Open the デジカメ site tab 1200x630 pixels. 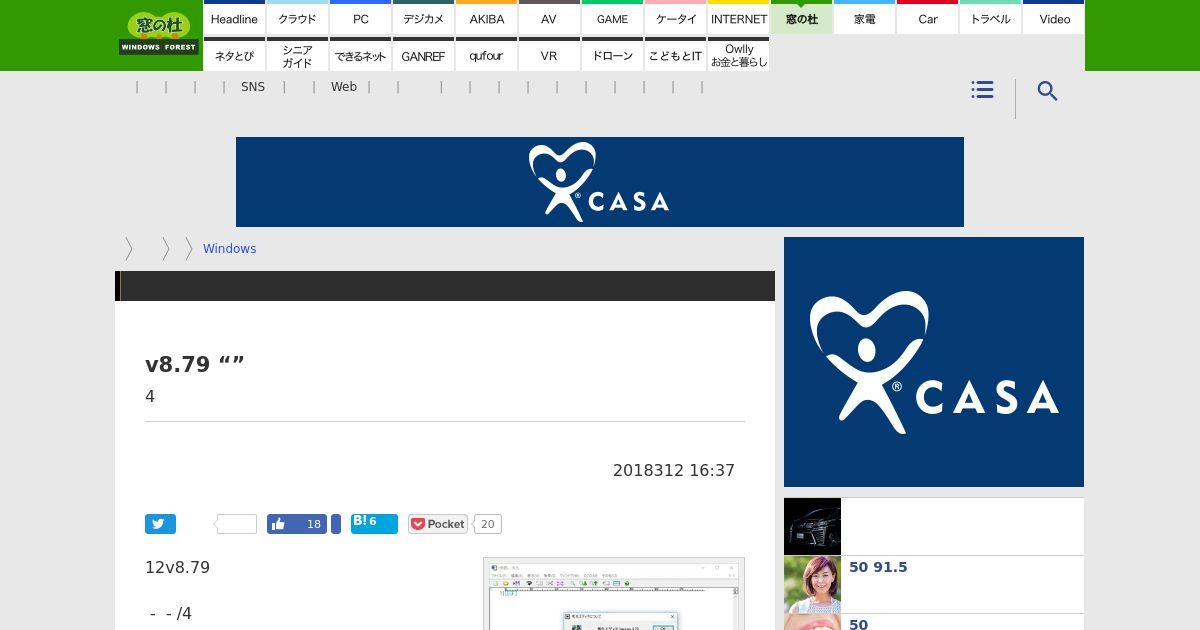[423, 17]
